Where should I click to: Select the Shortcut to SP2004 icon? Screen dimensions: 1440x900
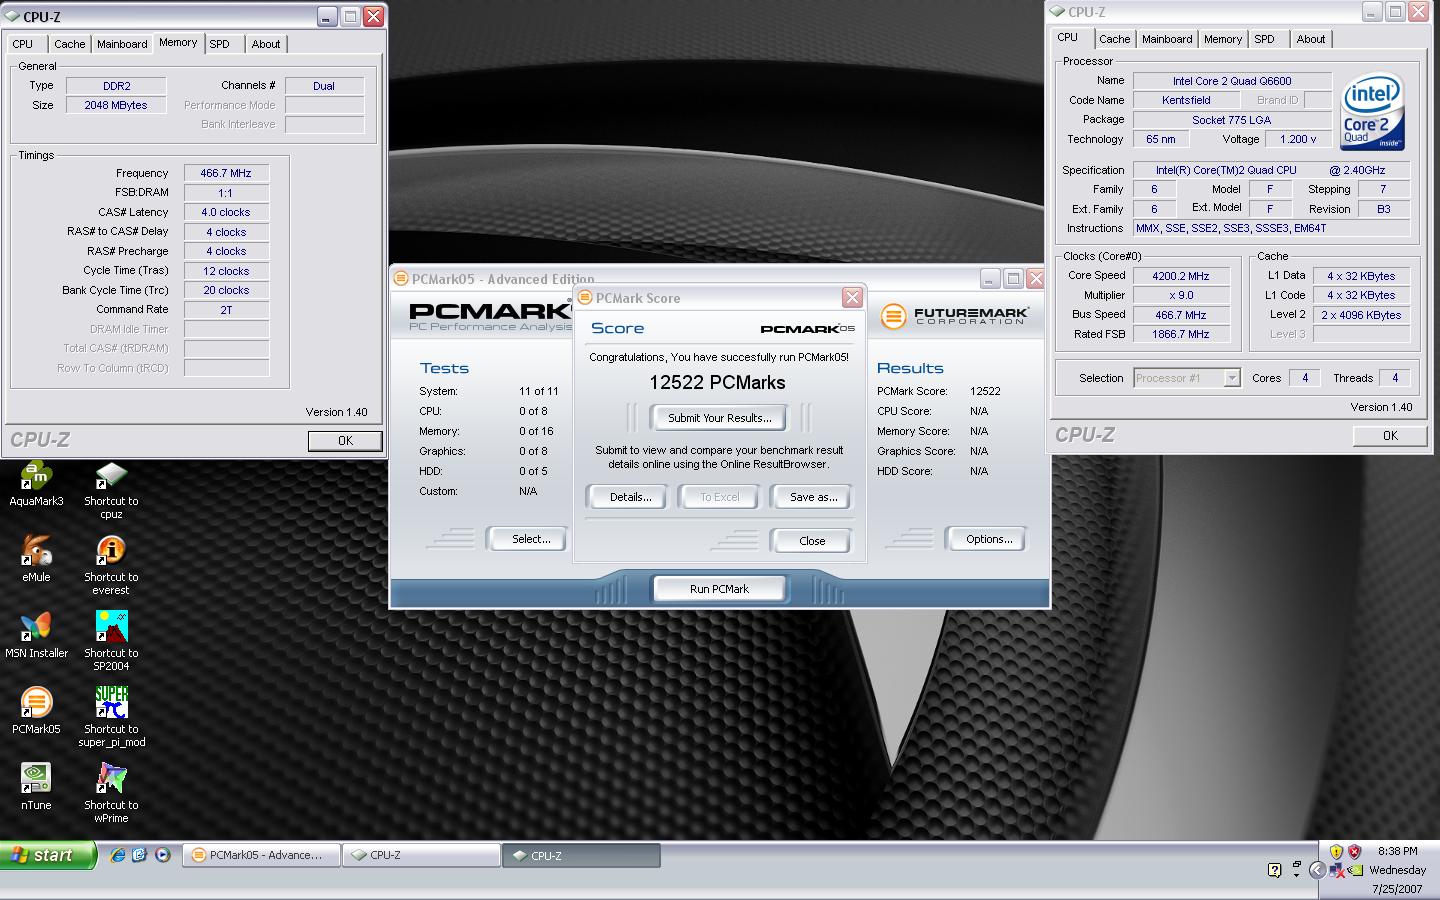pyautogui.click(x=111, y=642)
